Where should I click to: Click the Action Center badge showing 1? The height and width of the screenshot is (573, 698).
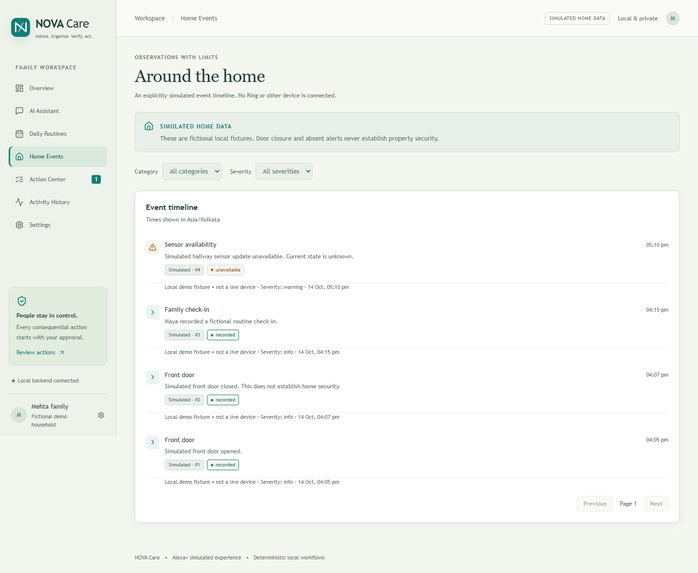96,179
